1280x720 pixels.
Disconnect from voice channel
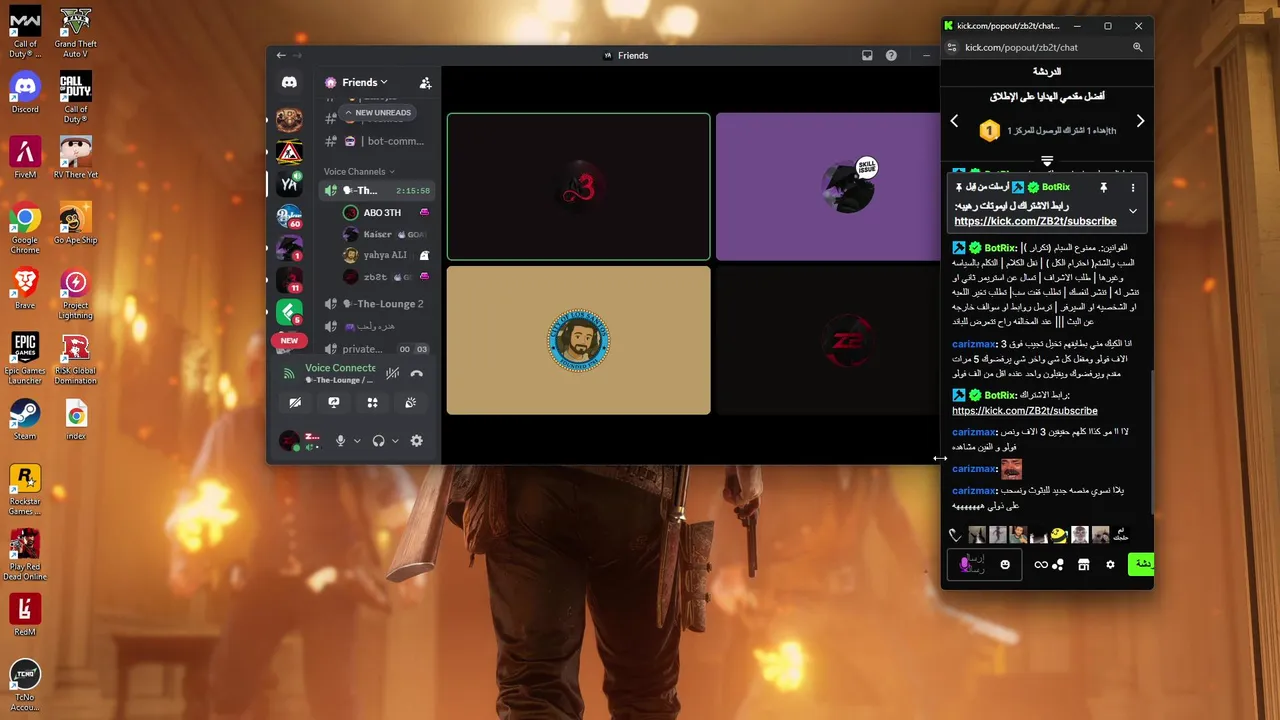pos(416,374)
